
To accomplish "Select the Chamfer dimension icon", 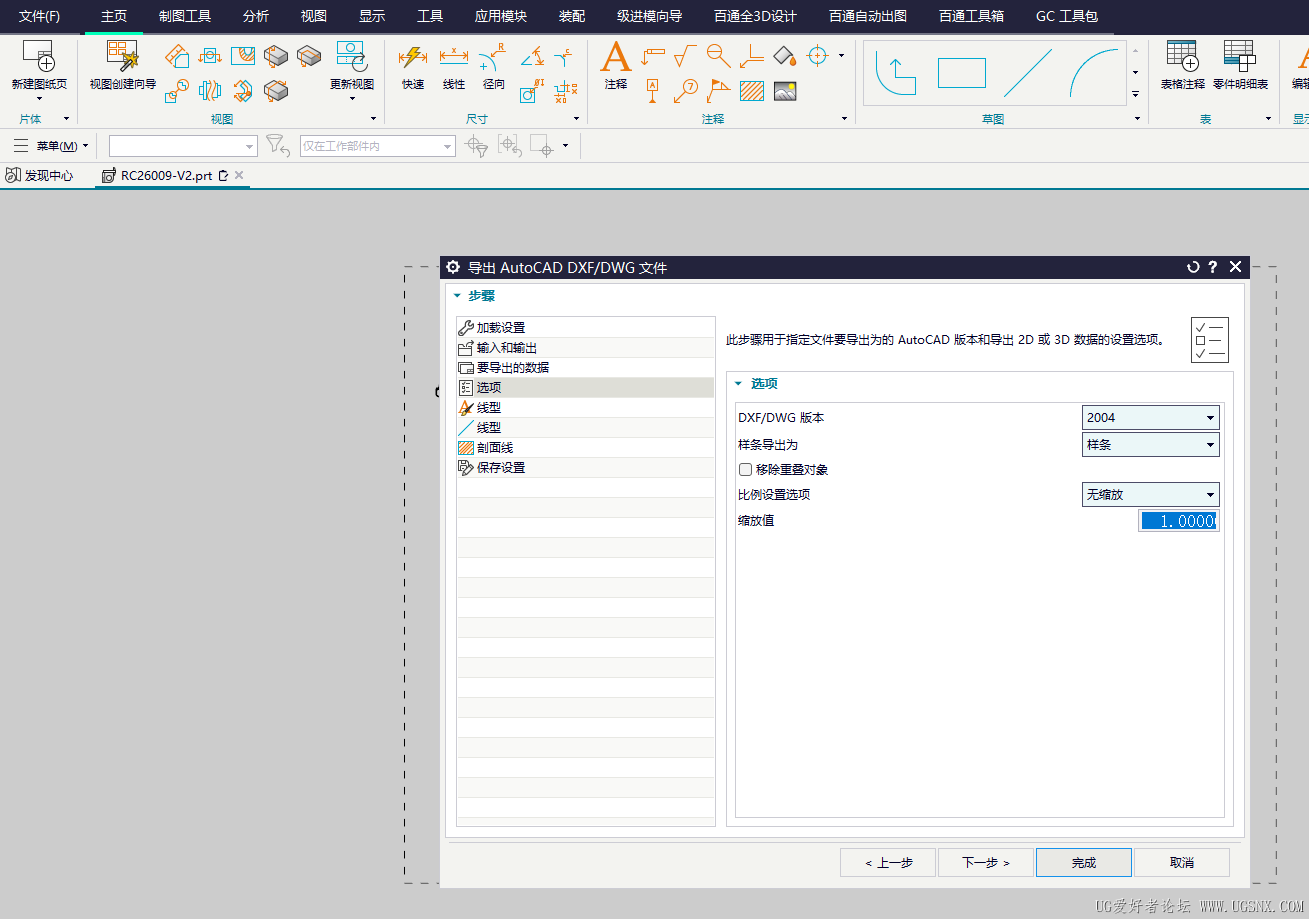I will 565,56.
